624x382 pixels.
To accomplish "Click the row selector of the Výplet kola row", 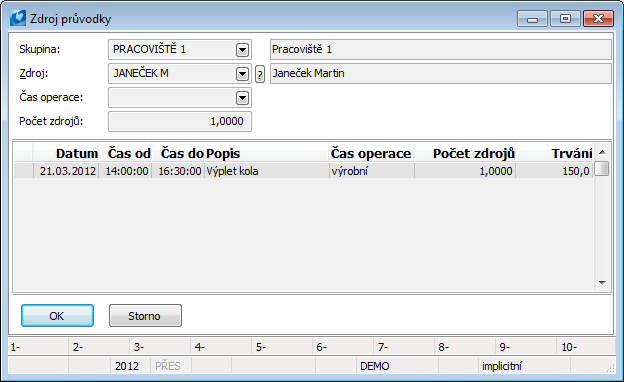I will click(x=23, y=171).
